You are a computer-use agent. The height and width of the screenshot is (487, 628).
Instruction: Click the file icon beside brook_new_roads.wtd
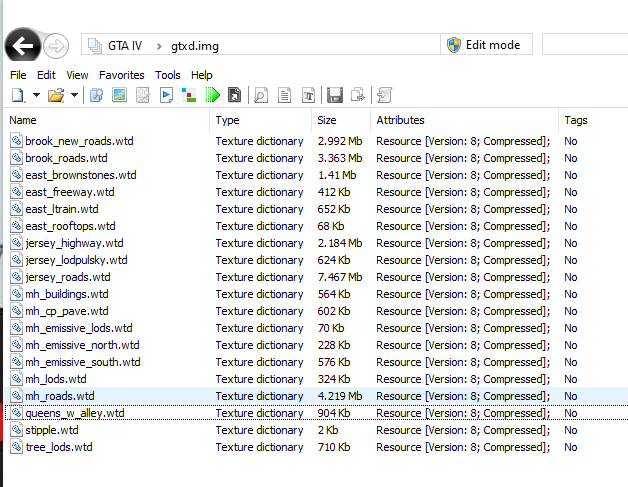click(x=16, y=141)
